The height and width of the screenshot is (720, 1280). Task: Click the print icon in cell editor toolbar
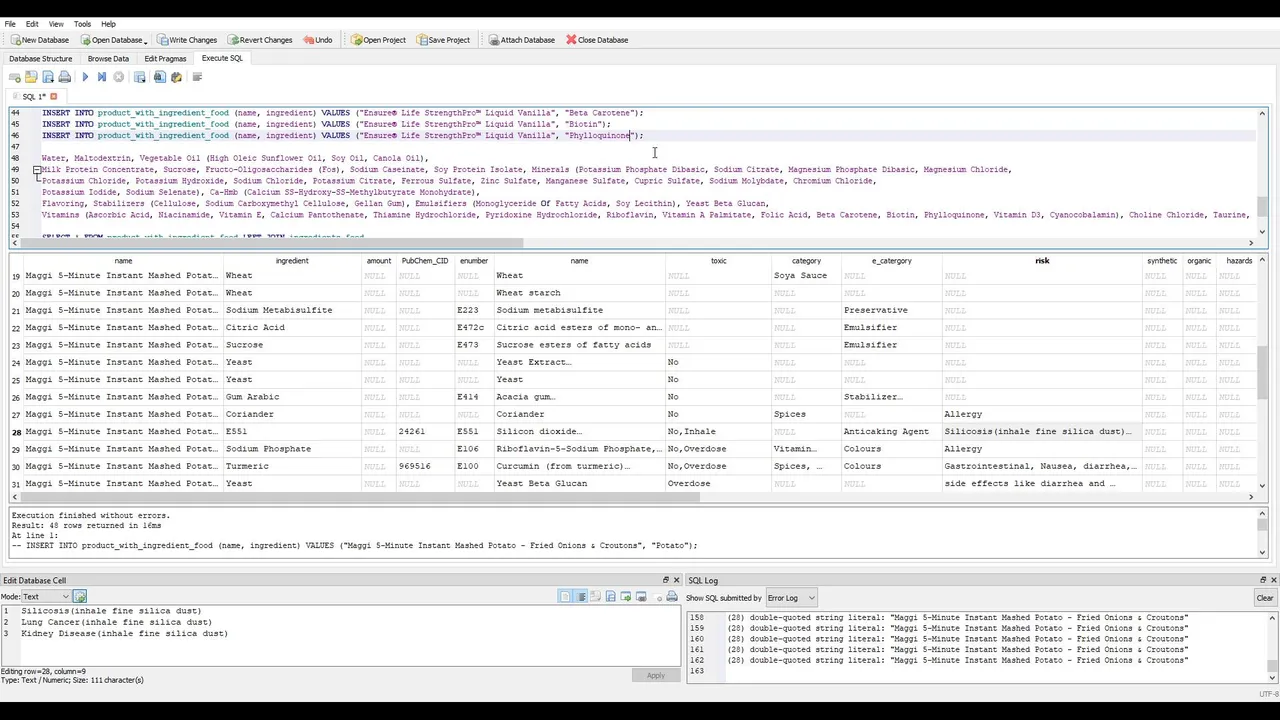671,597
